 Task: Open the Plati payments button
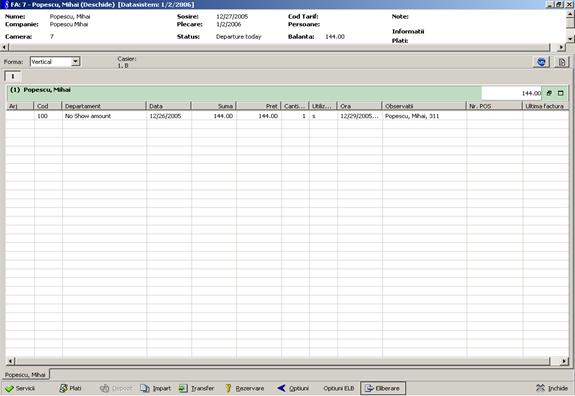coord(70,388)
